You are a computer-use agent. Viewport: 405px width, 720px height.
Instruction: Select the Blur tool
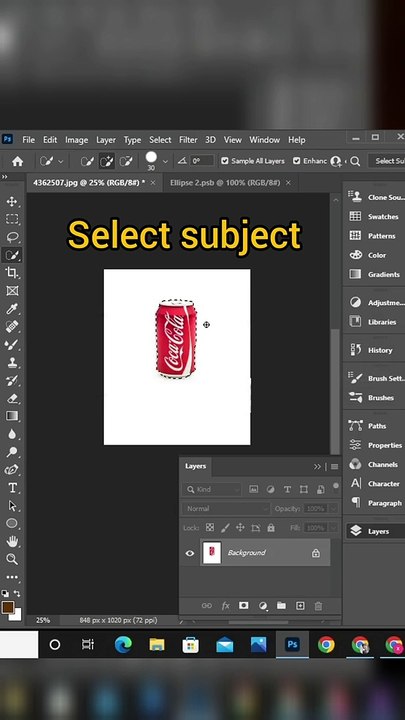point(12,434)
